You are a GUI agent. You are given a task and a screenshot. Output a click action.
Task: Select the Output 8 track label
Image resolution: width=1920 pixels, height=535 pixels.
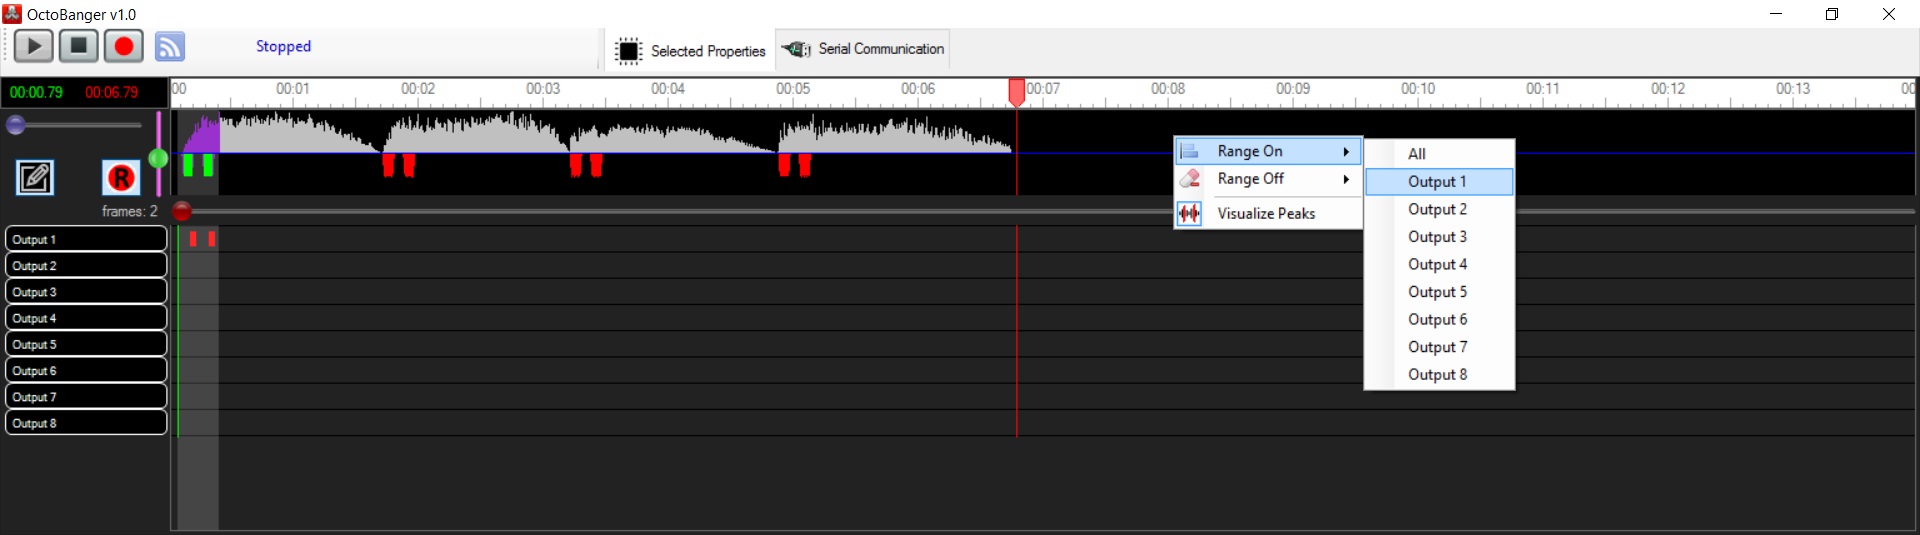86,422
